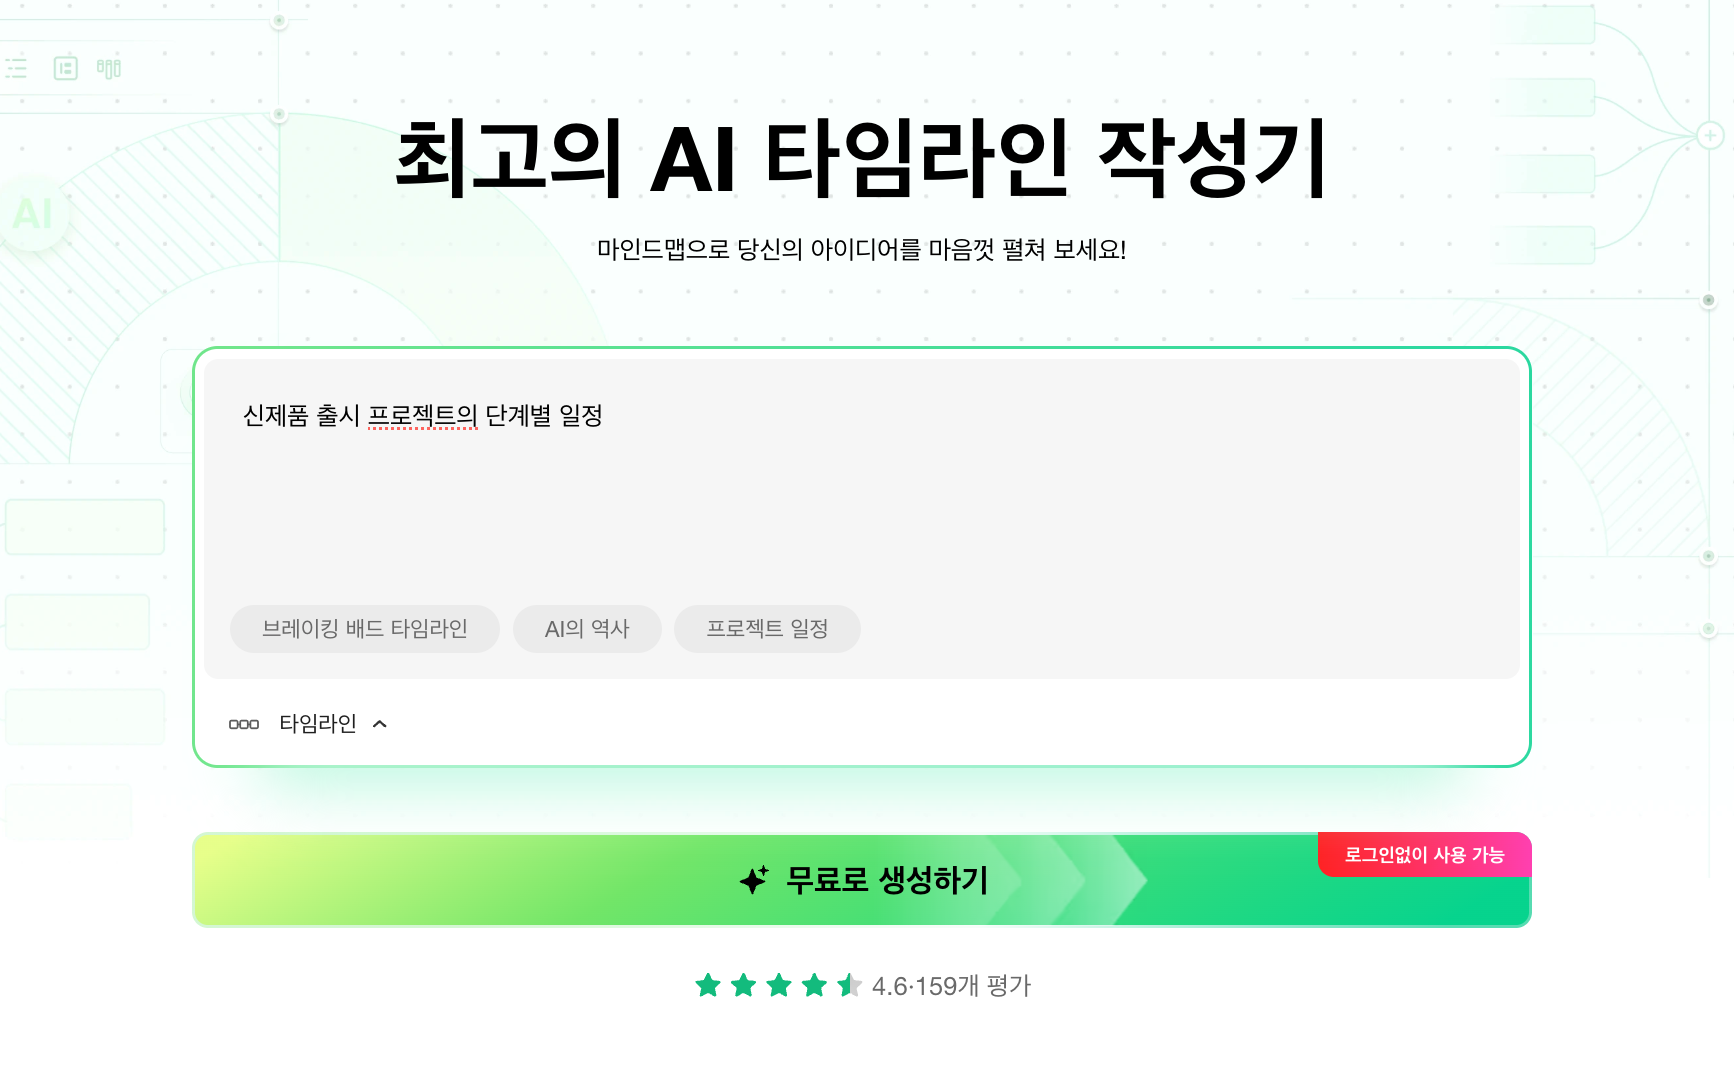Click the half-filled fifth rating star
The height and width of the screenshot is (1074, 1734).
tap(850, 986)
